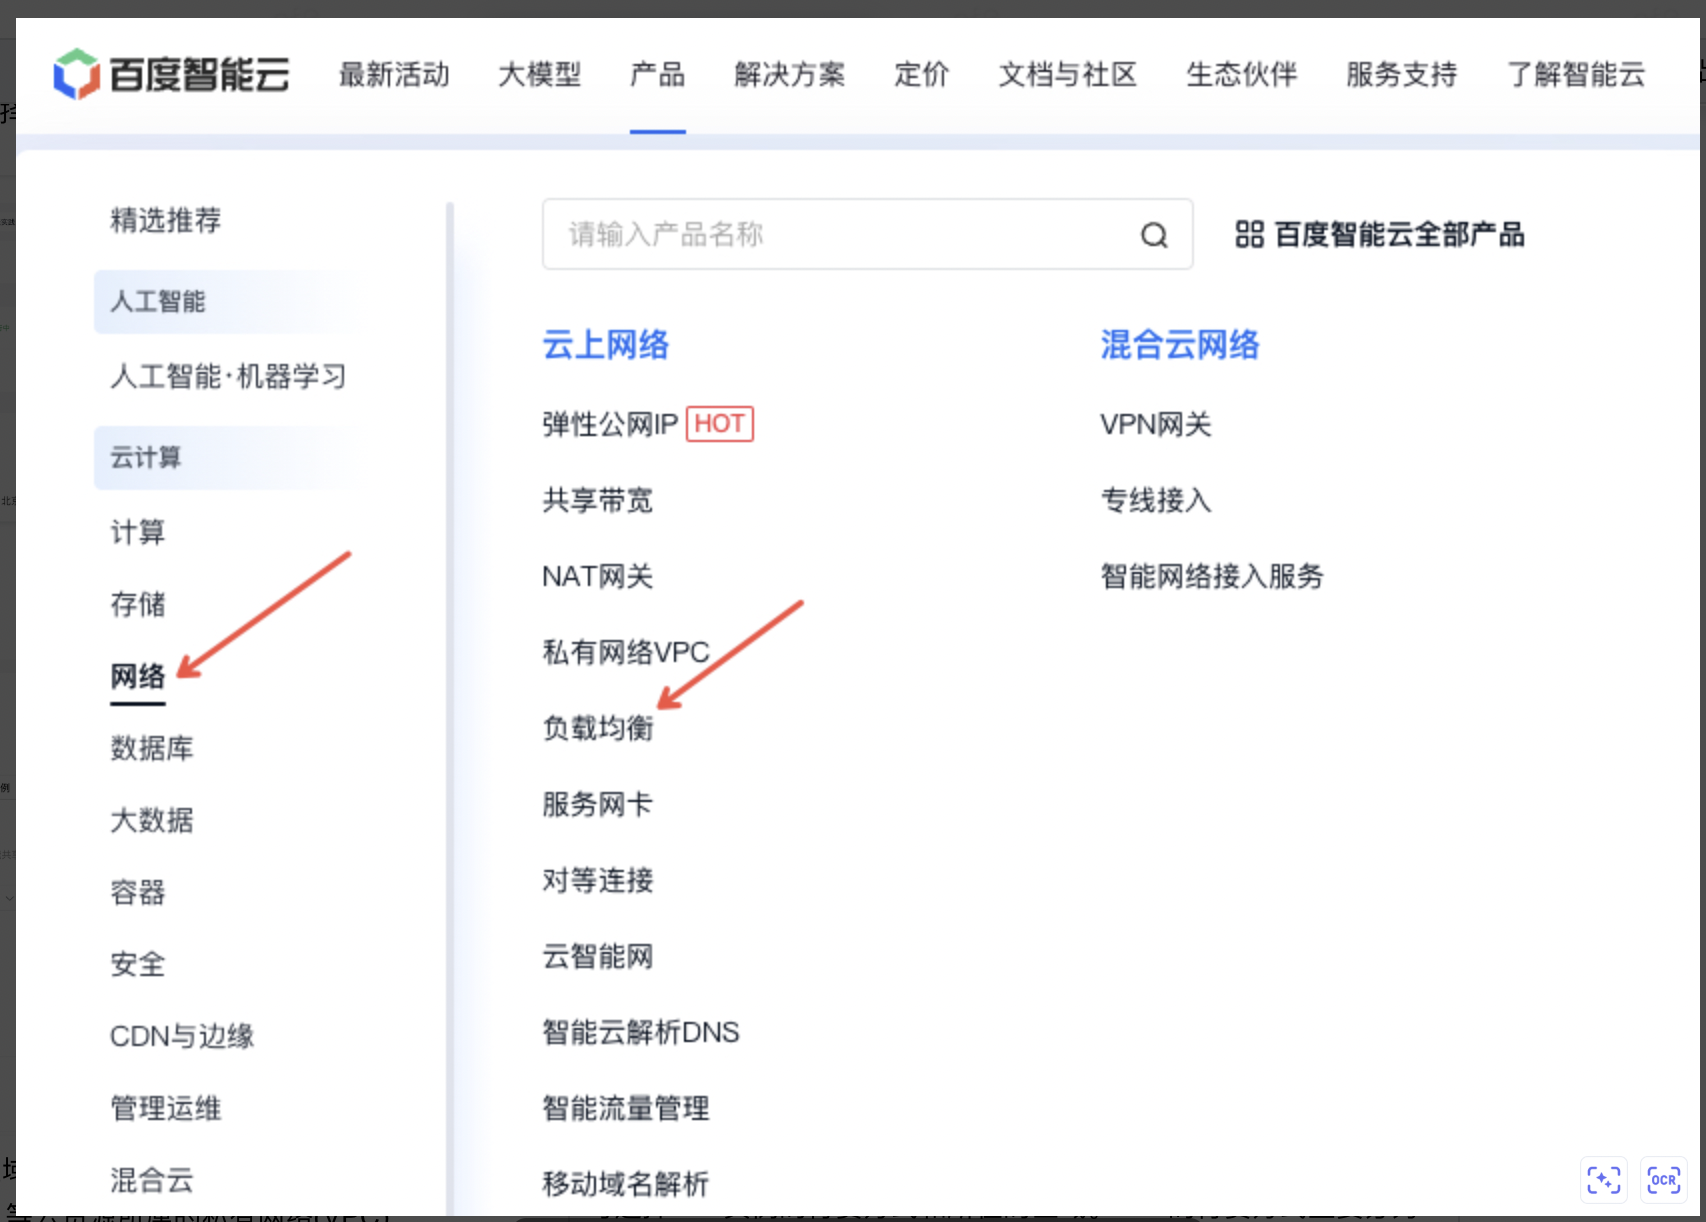Select 计算 in the sidebar
The height and width of the screenshot is (1222, 1706).
click(x=138, y=532)
